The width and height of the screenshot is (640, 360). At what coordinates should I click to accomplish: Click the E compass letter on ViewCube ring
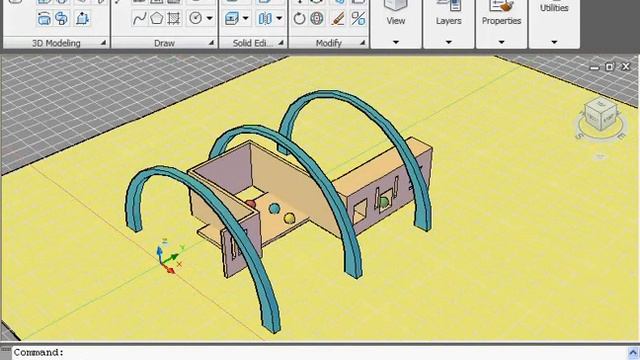coord(621,137)
